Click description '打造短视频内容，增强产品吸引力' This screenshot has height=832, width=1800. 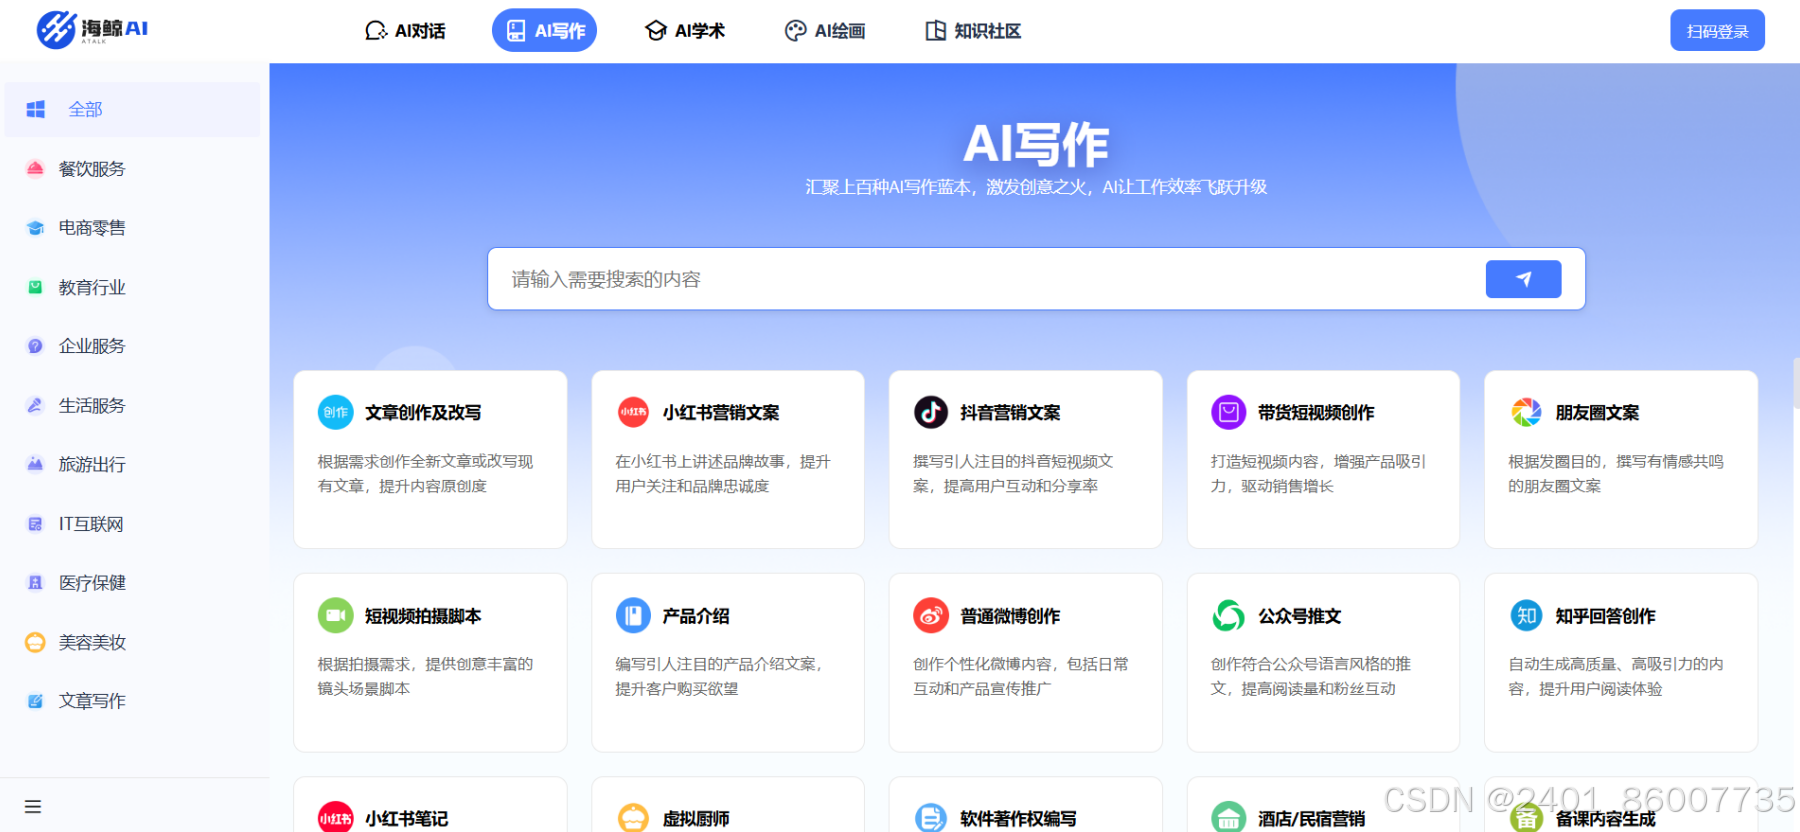click(1318, 474)
